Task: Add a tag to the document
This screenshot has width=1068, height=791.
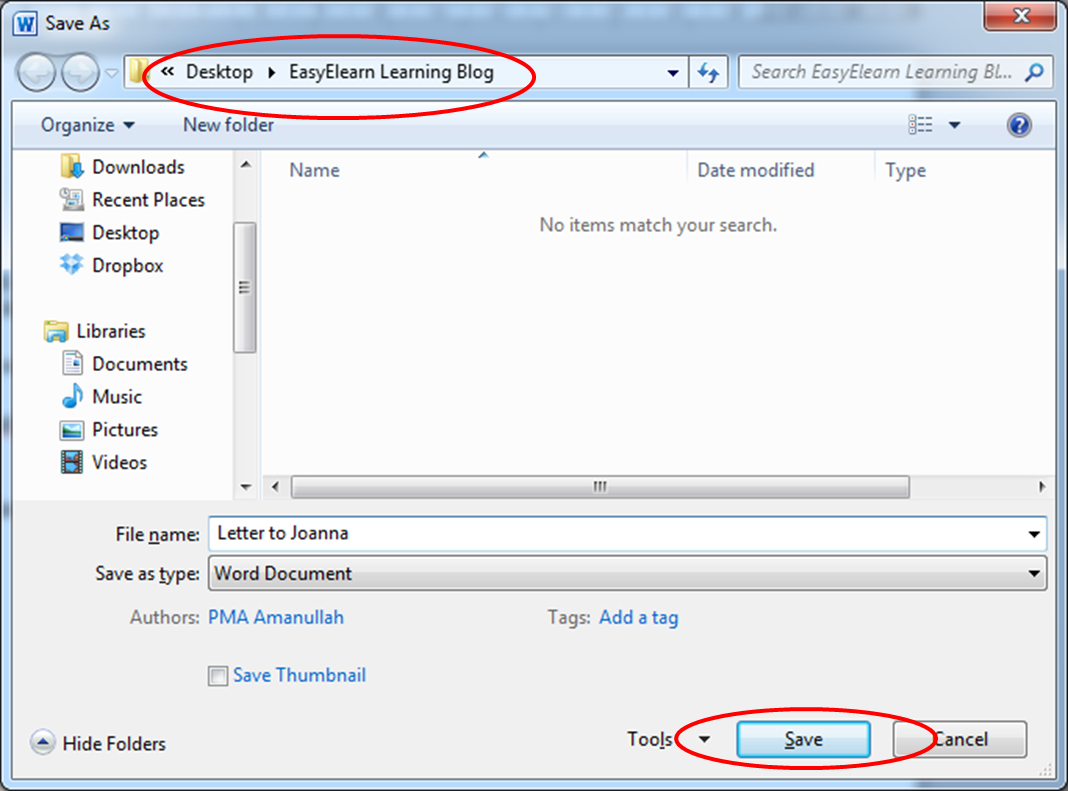Action: [638, 617]
